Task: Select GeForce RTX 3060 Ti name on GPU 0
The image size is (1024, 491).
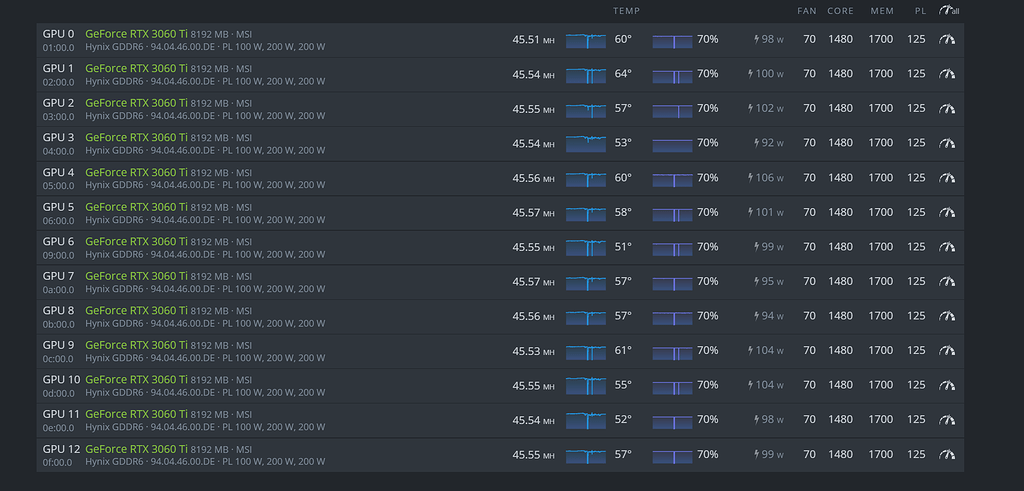Action: [x=136, y=33]
